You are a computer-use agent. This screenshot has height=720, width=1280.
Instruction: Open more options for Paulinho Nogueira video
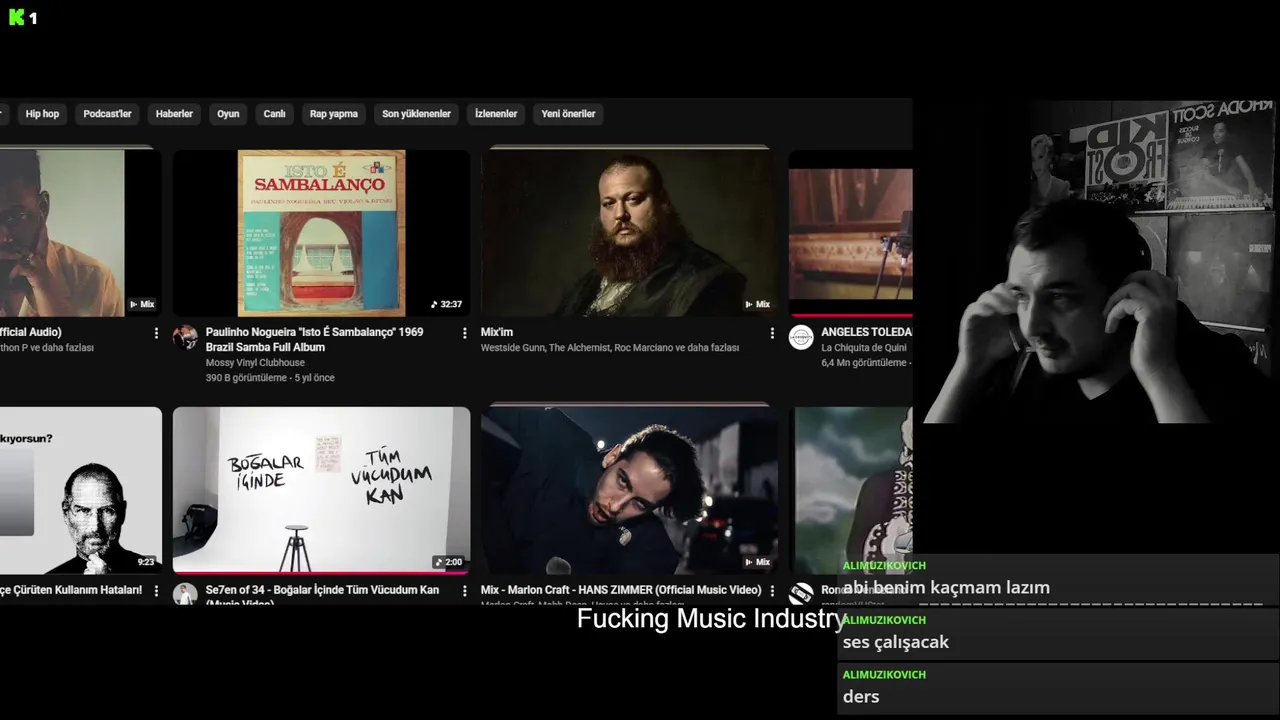[464, 333]
